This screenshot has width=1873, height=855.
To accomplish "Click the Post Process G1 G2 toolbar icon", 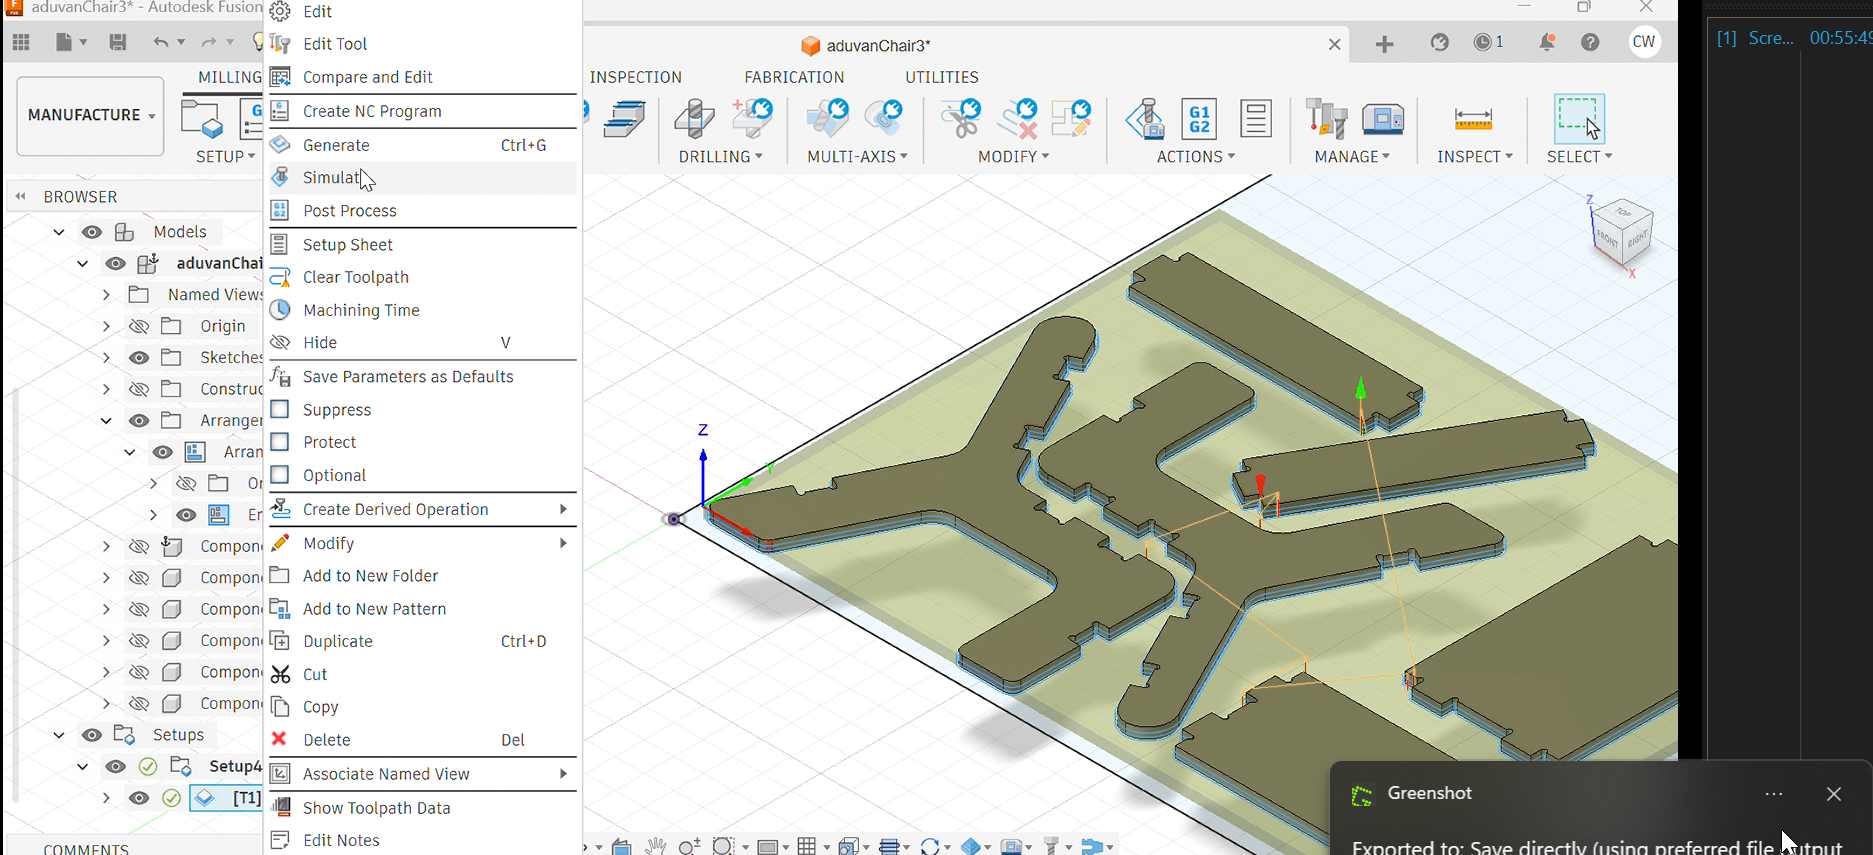I will [1198, 119].
